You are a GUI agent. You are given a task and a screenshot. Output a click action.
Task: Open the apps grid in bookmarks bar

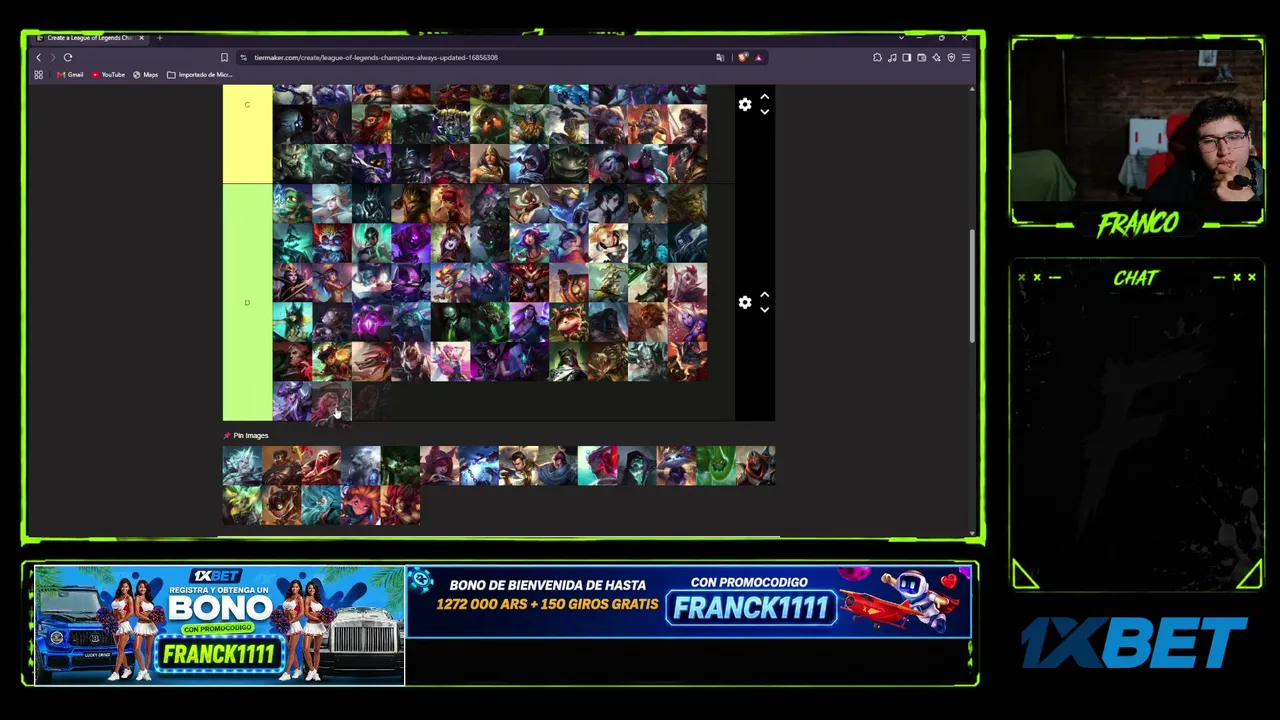pyautogui.click(x=38, y=75)
